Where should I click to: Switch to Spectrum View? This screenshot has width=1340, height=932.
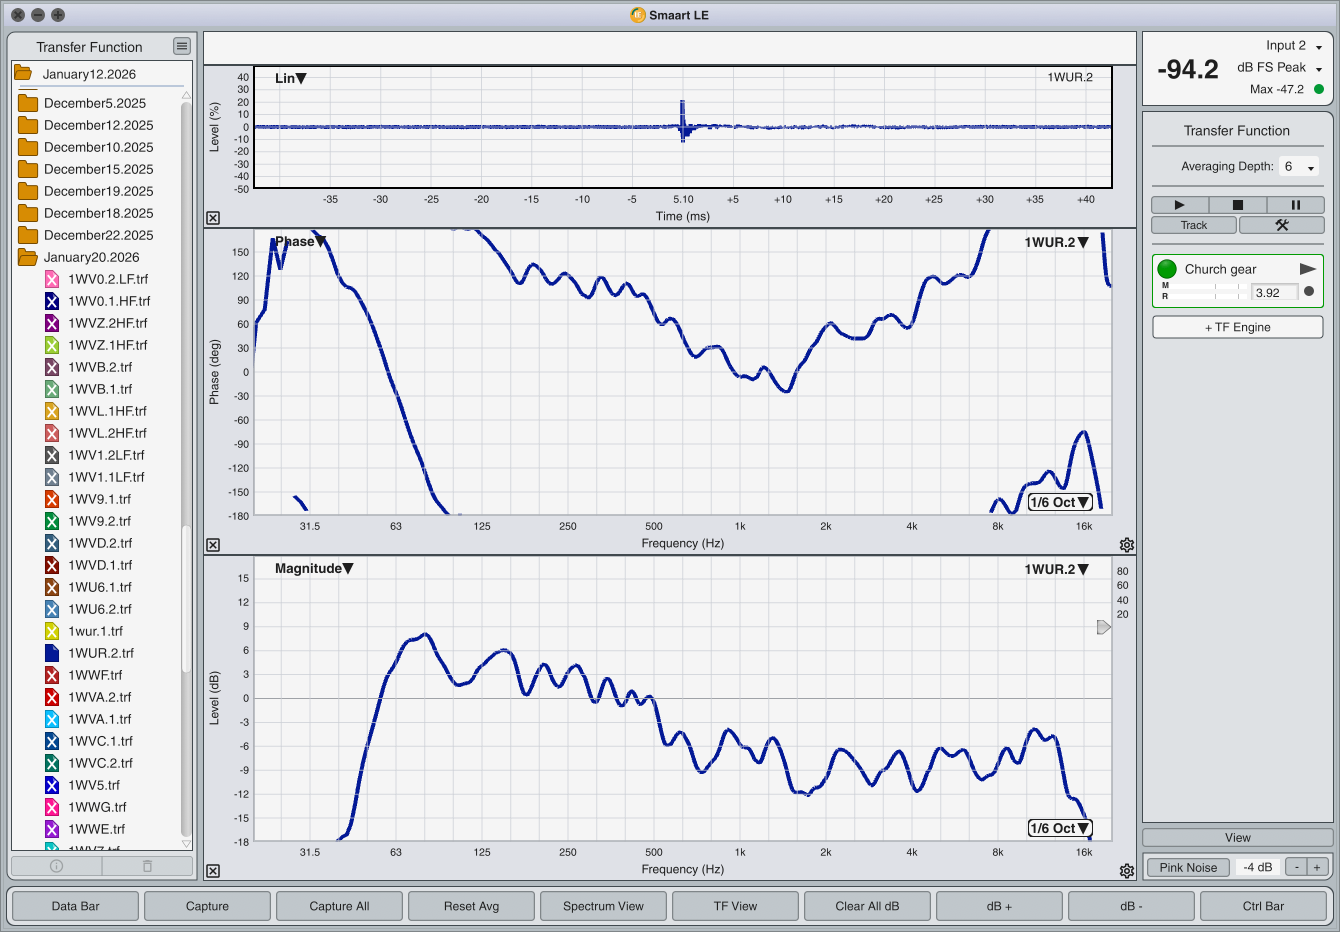pyautogui.click(x=603, y=906)
